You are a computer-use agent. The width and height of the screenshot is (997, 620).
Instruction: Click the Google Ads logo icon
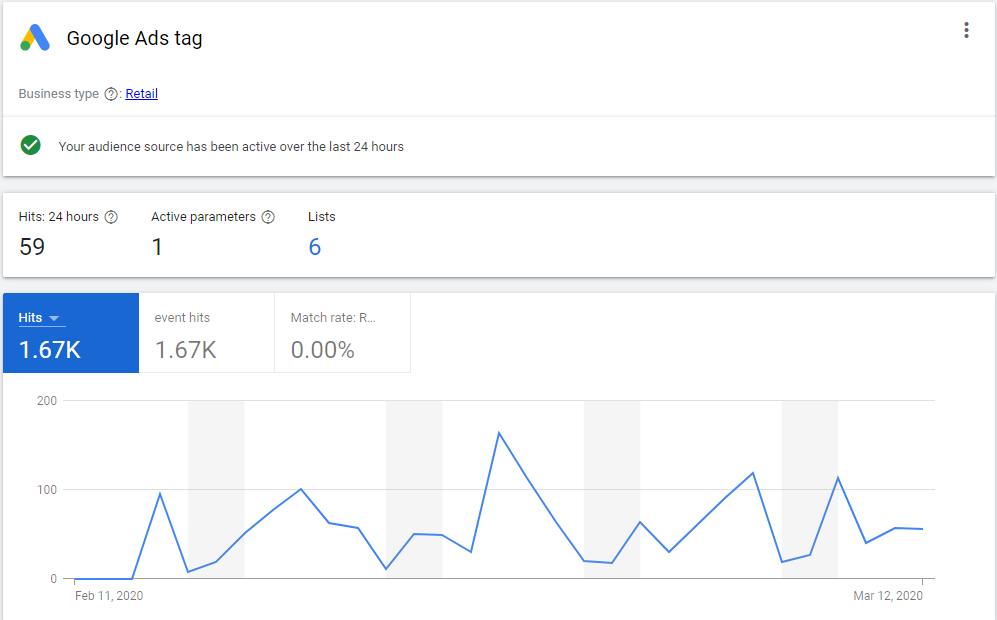(x=35, y=38)
